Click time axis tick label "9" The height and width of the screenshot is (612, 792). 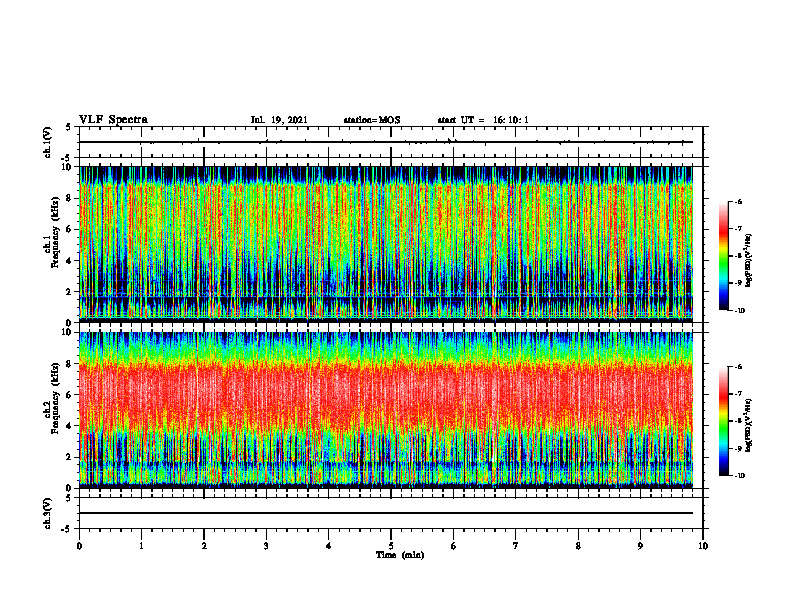point(640,546)
